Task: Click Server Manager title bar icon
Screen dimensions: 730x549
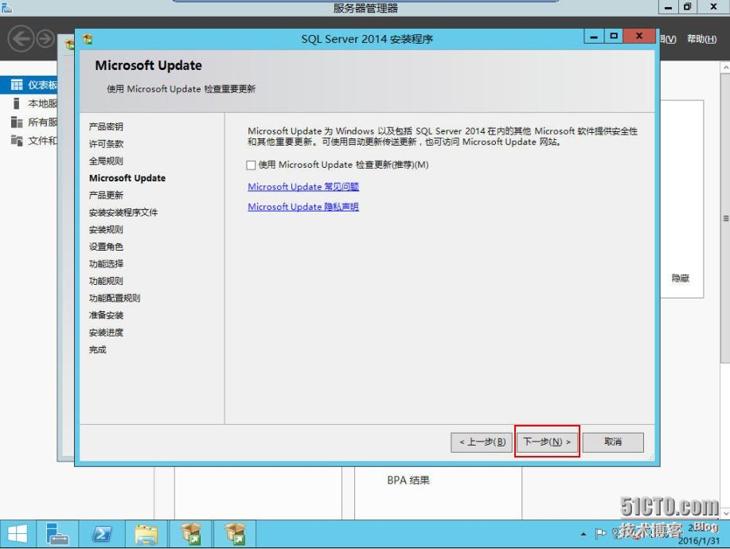Action: tap(7, 7)
